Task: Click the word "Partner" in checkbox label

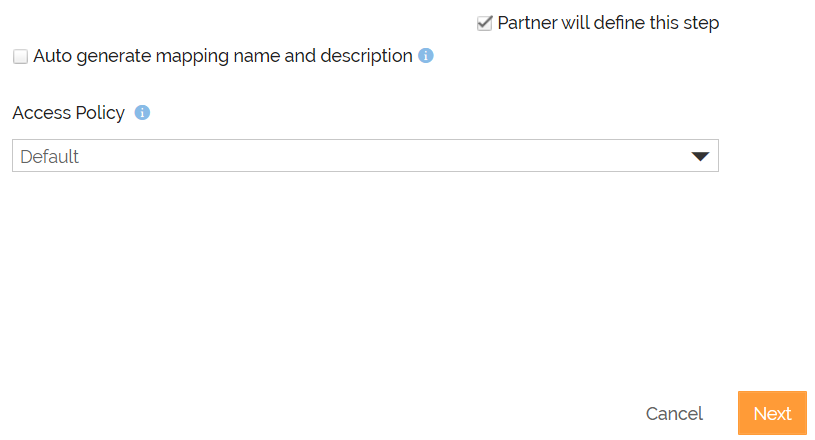Action: tap(527, 22)
